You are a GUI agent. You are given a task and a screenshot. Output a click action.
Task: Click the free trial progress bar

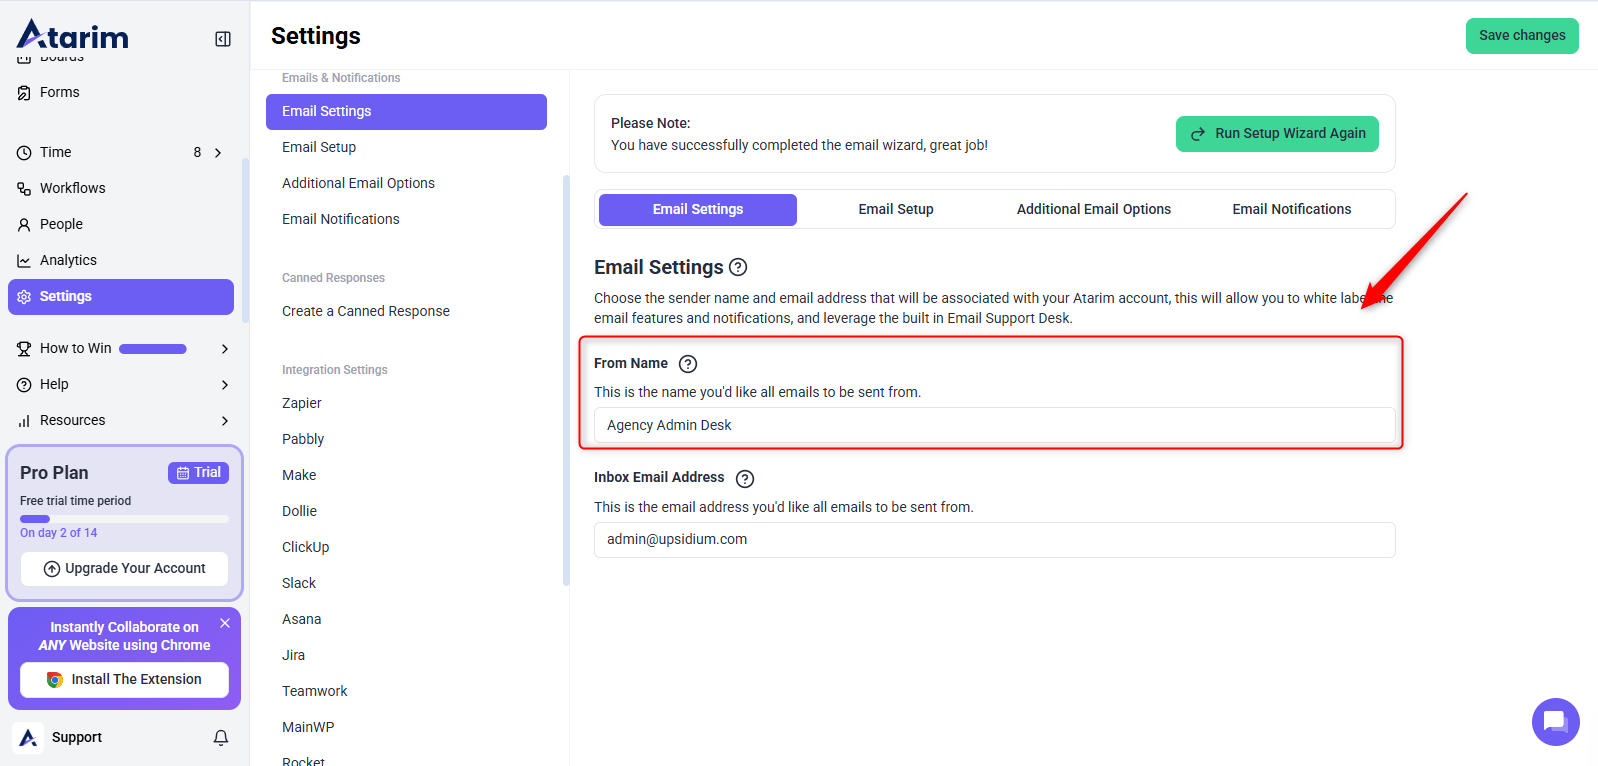coord(124,519)
